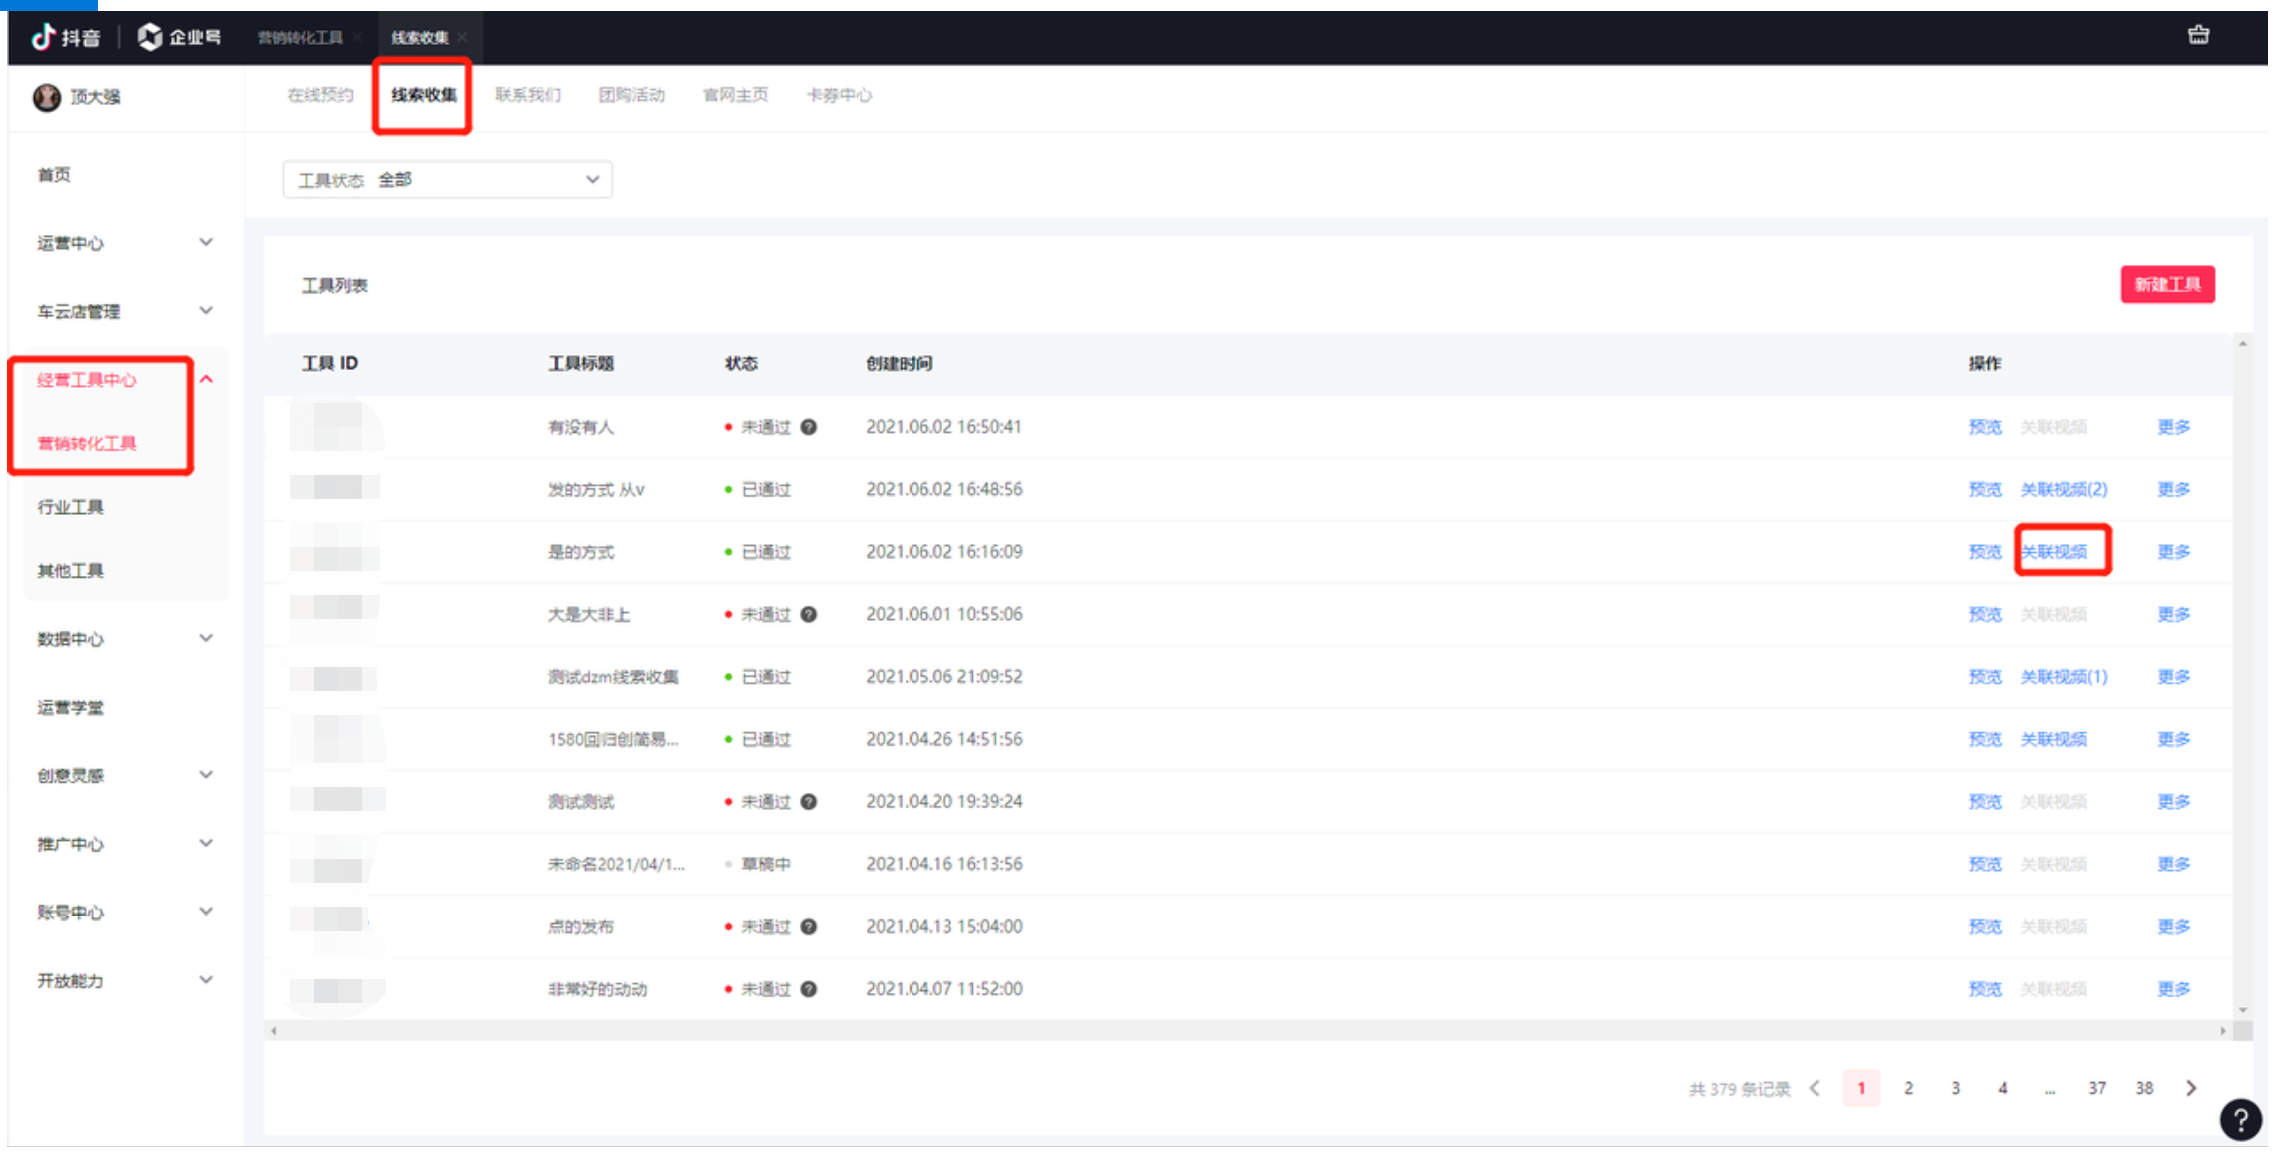
Task: Open 运营学堂 in sidebar
Action: [x=71, y=708]
